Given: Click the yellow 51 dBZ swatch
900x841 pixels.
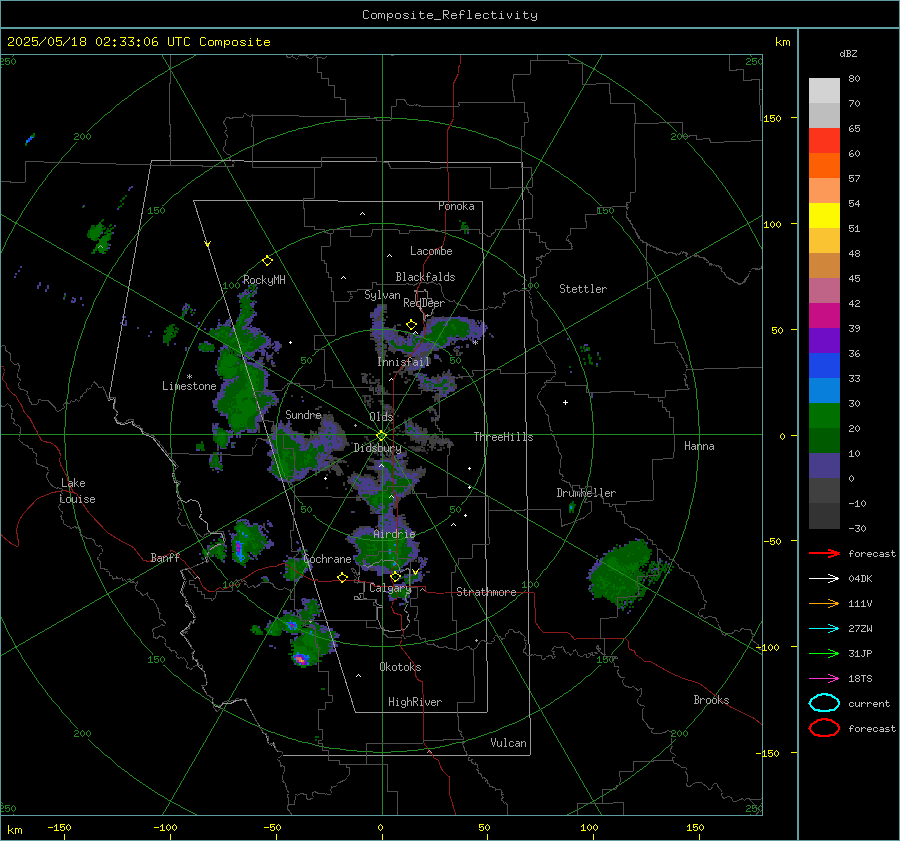Looking at the screenshot, I should pyautogui.click(x=824, y=216).
